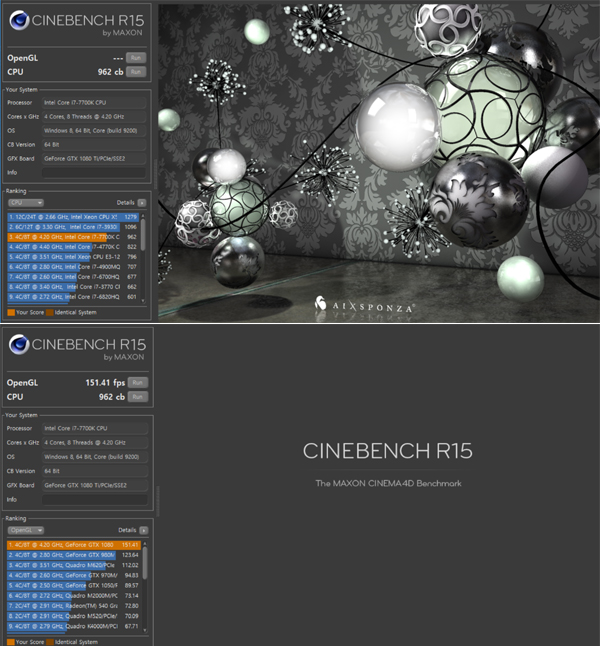Open the OpenGL ranking type dropdown

pos(26,530)
